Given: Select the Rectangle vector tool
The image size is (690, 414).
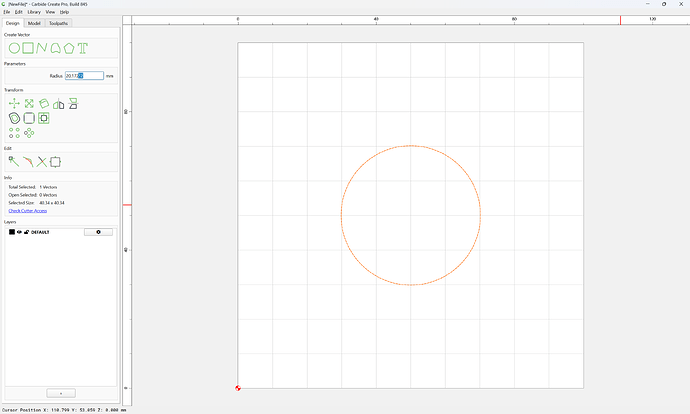Looking at the screenshot, I should (x=28, y=48).
